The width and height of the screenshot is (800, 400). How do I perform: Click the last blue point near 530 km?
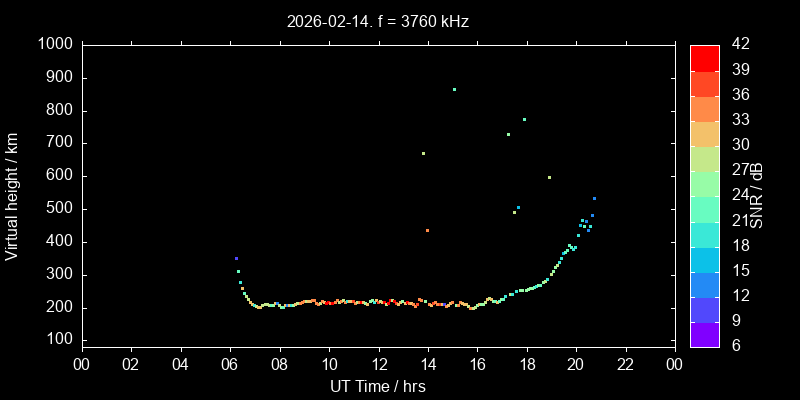click(594, 198)
